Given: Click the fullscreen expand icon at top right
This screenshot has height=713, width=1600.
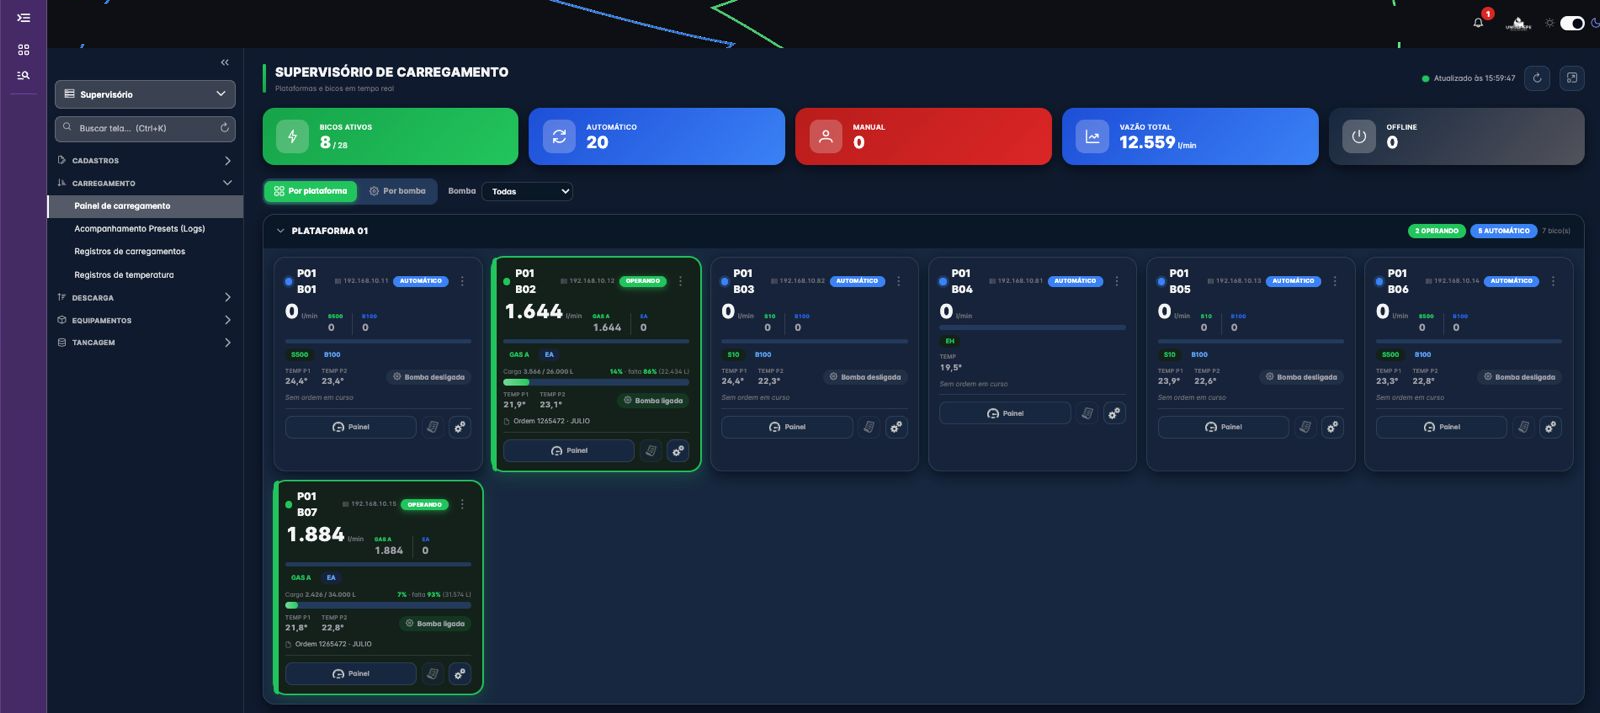Looking at the screenshot, I should click(1572, 78).
